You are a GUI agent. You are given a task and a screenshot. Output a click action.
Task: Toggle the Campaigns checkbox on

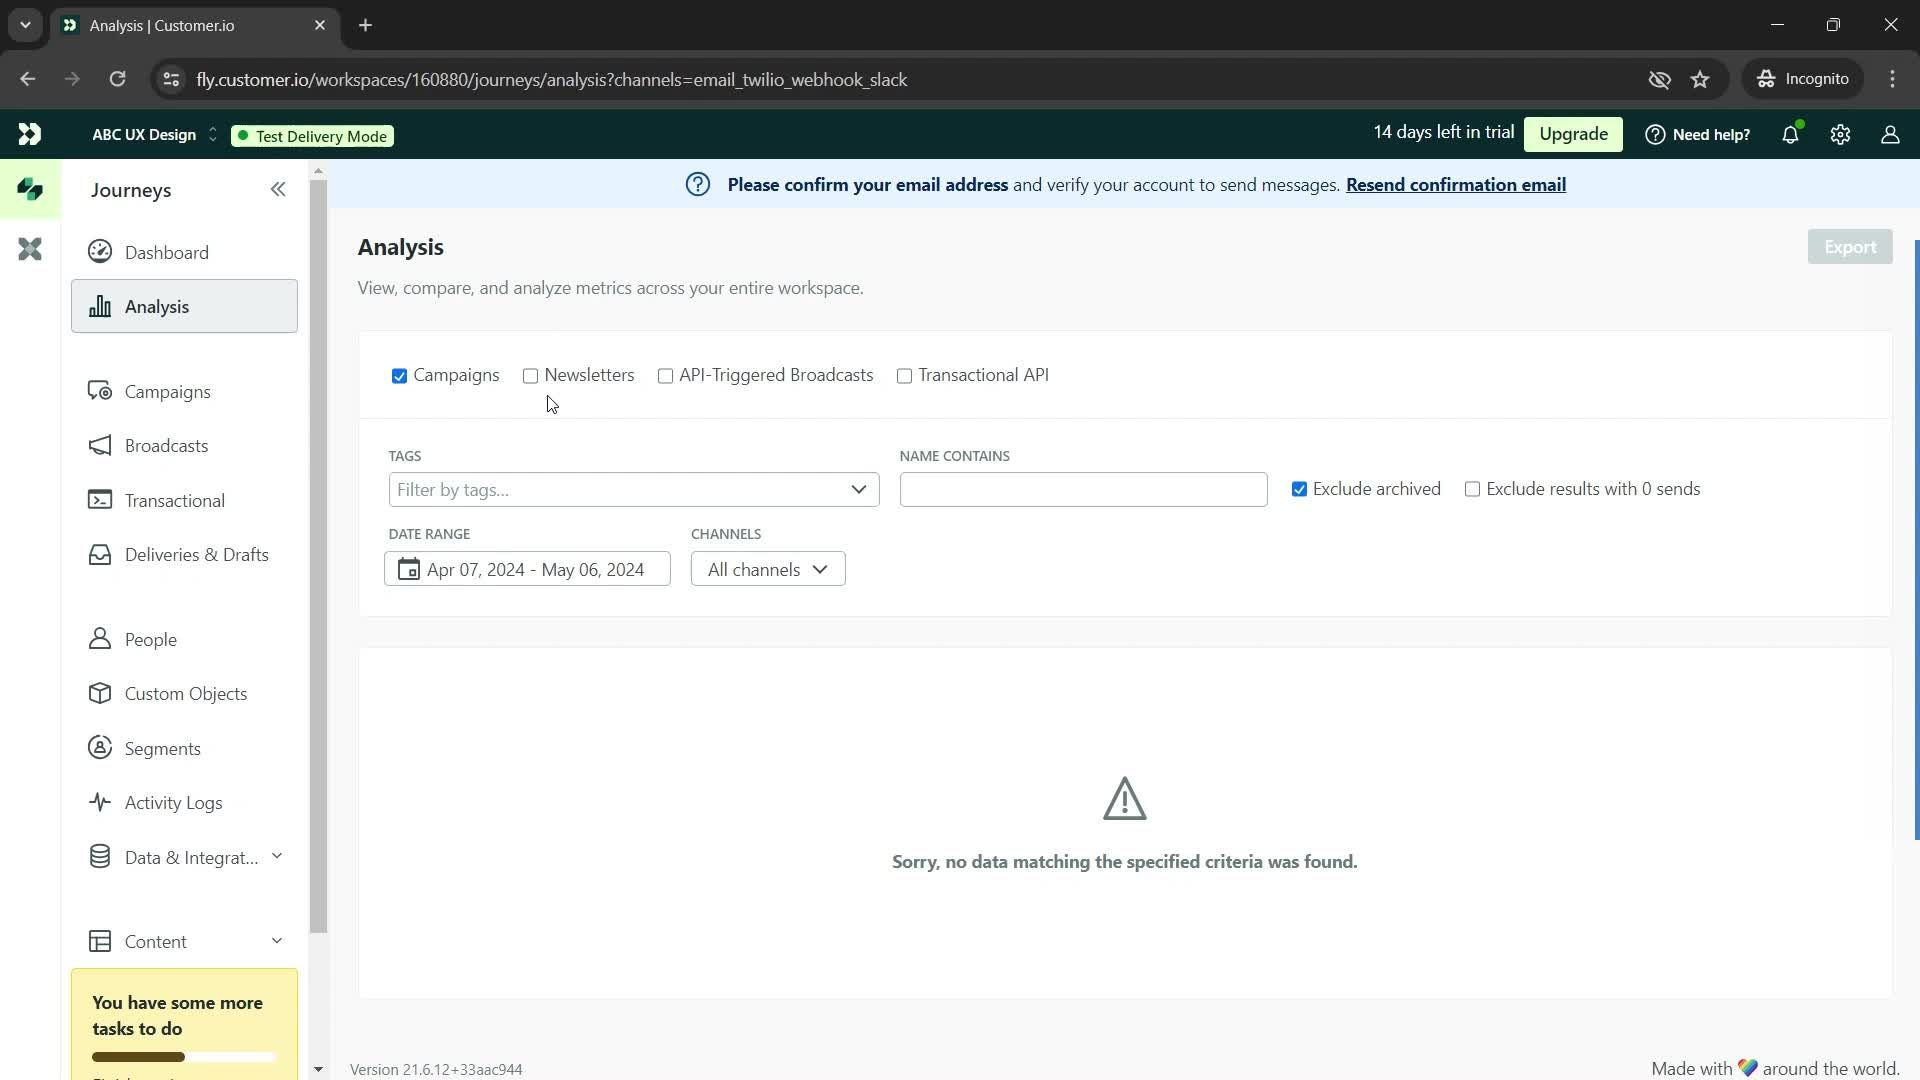[398, 375]
